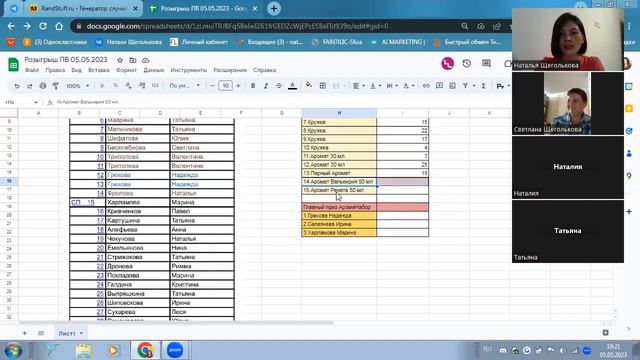The height and width of the screenshot is (360, 640).
Task: Open the FABERLIC-Sliza bookmark
Action: point(337,42)
